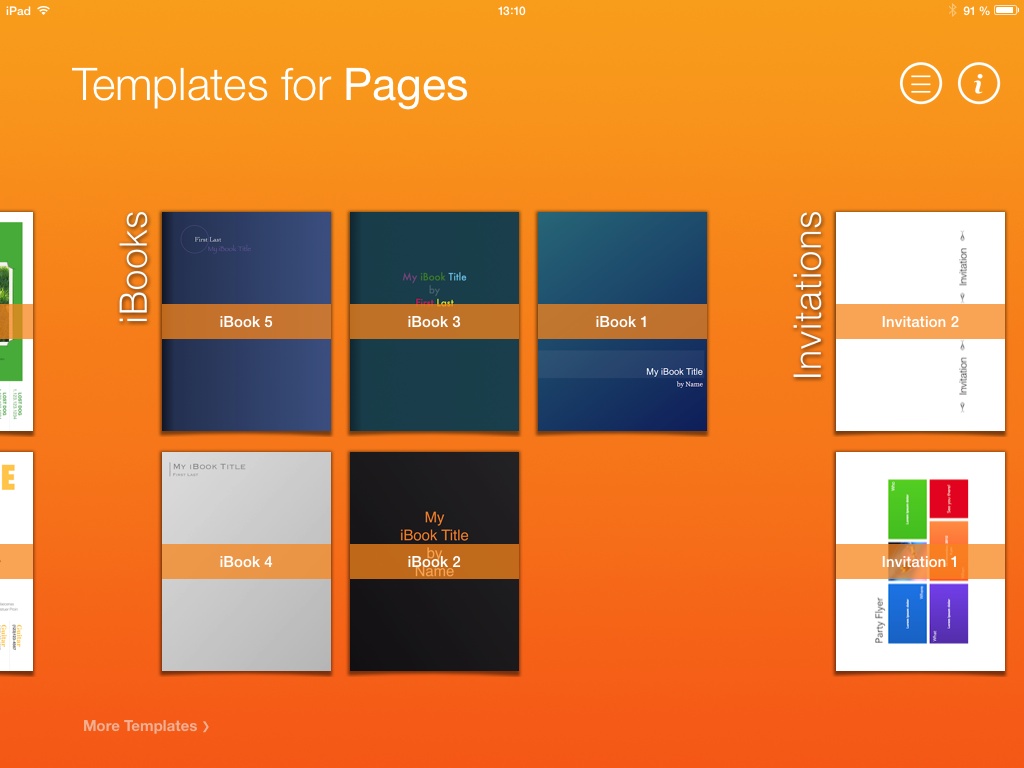Open the iBook 4 gray template
Image resolution: width=1024 pixels, height=768 pixels.
pos(246,561)
